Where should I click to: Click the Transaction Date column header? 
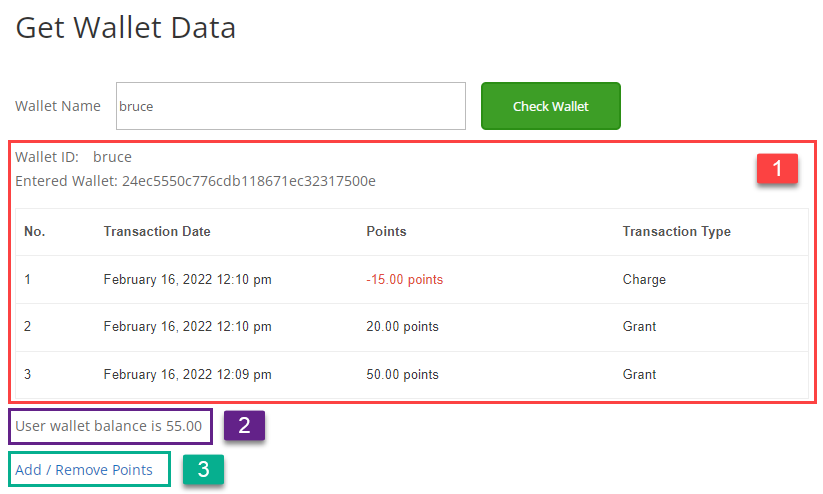[157, 232]
